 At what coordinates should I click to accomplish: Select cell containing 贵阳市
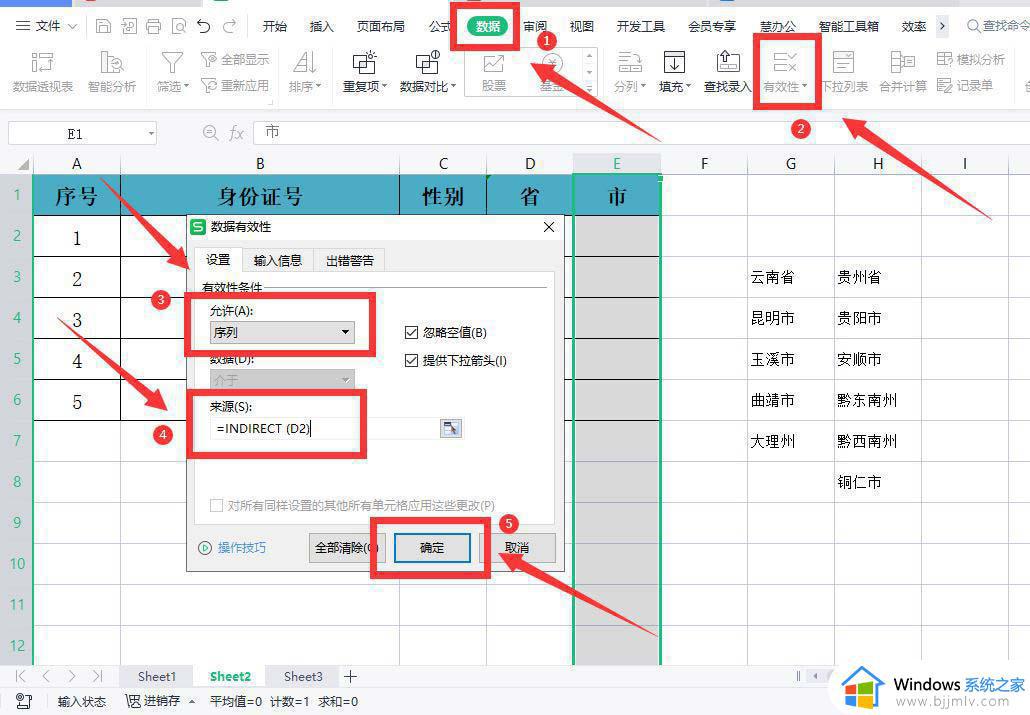click(x=878, y=318)
